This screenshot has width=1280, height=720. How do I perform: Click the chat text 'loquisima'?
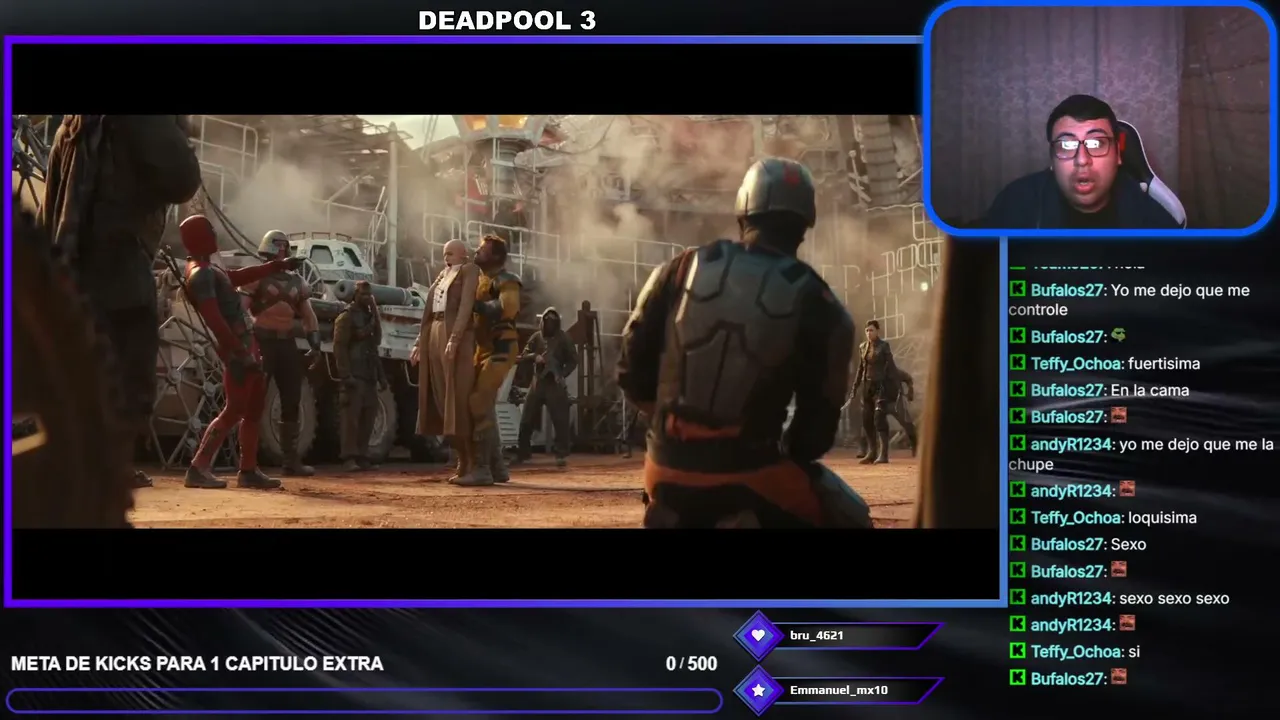pyautogui.click(x=1162, y=518)
